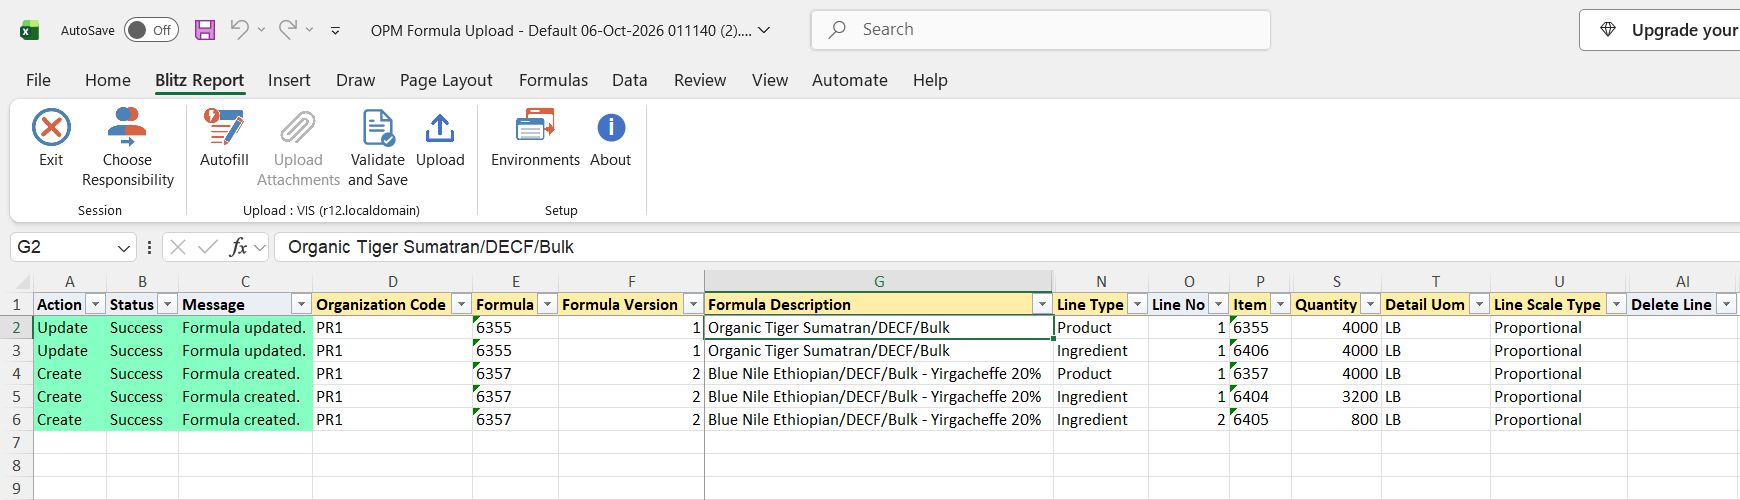This screenshot has height=500, width=1740.
Task: Click the Upload arrow icon
Action: pyautogui.click(x=440, y=128)
